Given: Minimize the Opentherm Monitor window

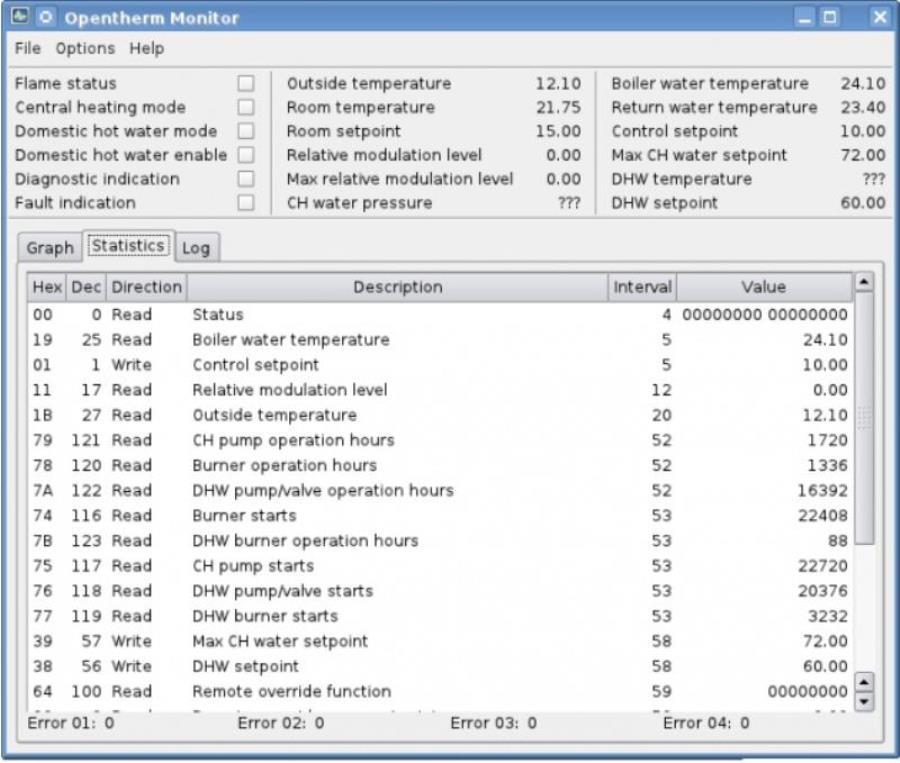Looking at the screenshot, I should [x=807, y=18].
